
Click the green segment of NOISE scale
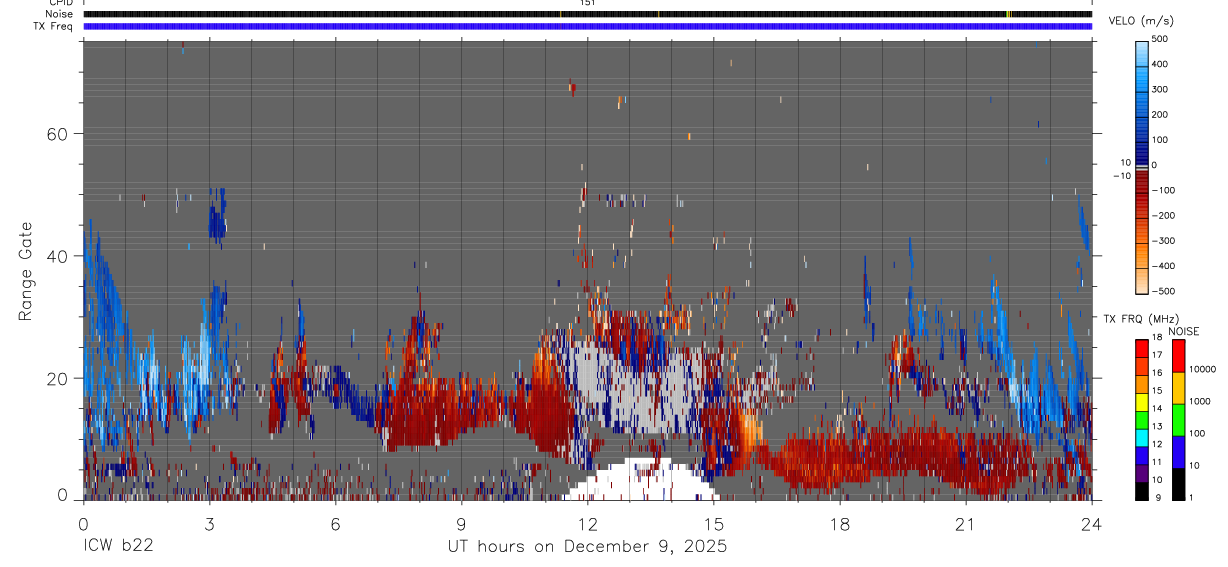1178,420
